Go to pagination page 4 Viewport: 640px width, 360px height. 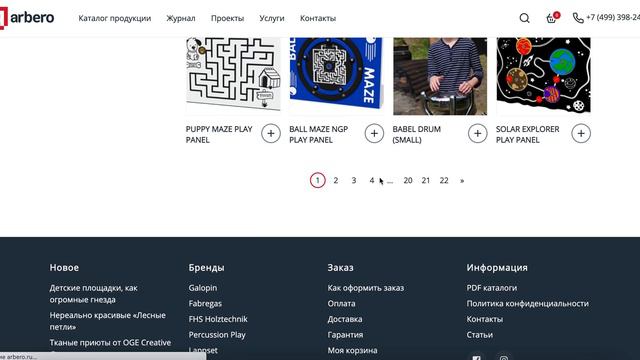click(x=371, y=180)
